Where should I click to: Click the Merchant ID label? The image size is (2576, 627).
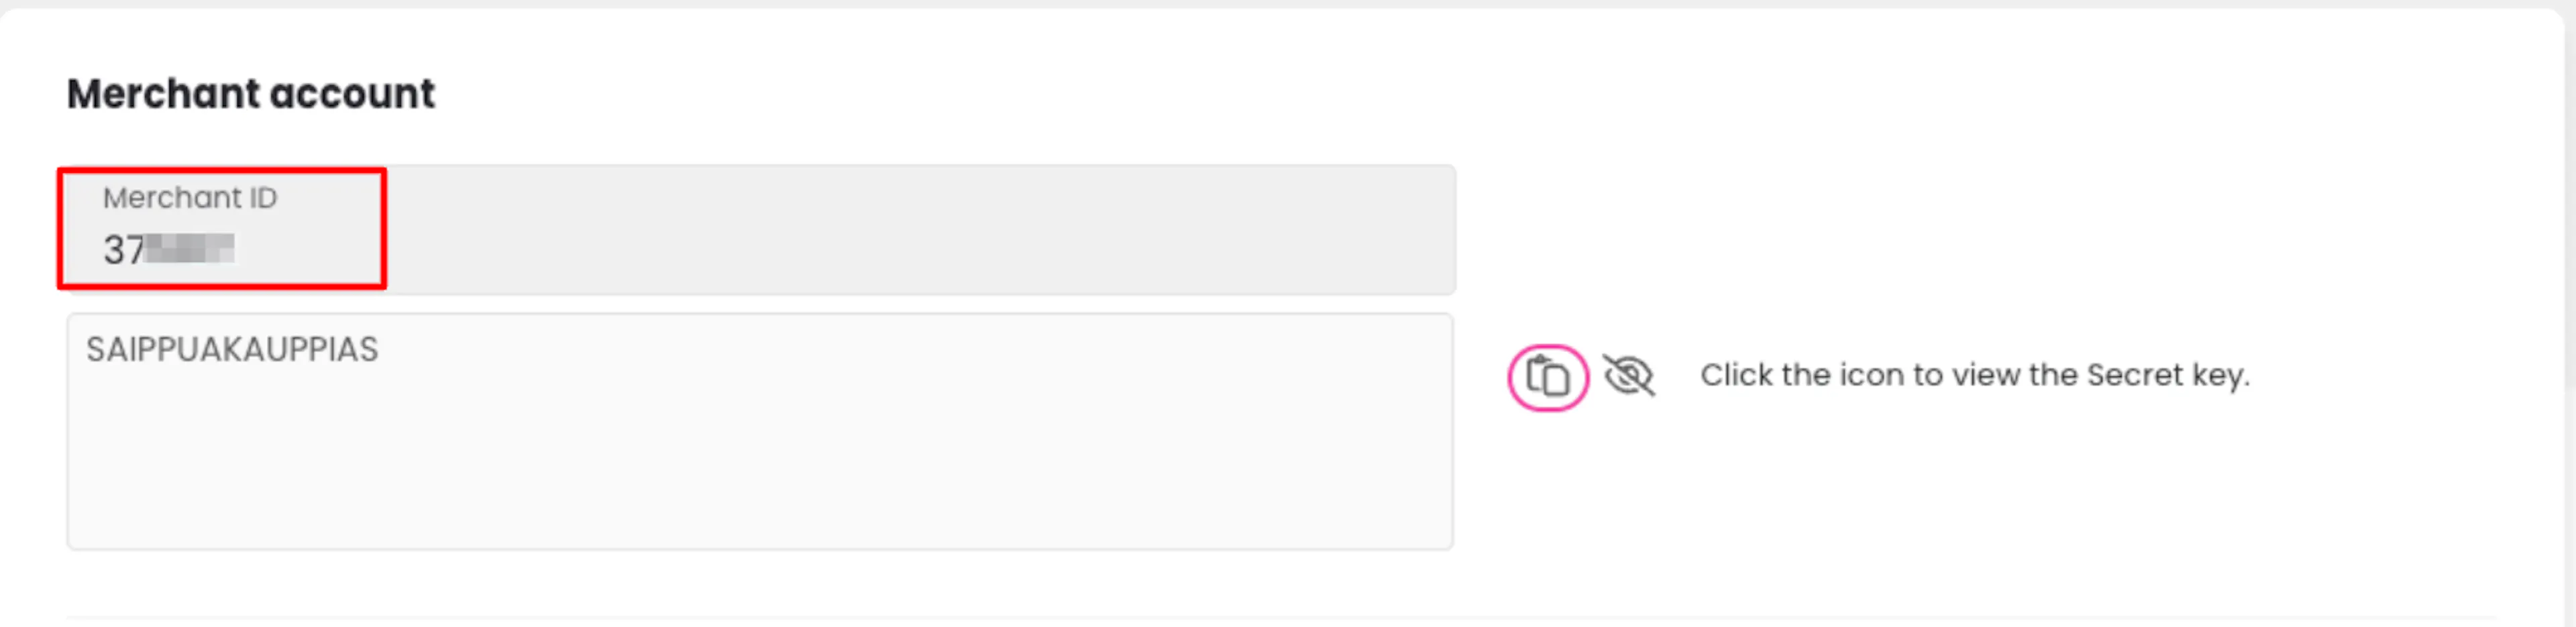point(190,198)
